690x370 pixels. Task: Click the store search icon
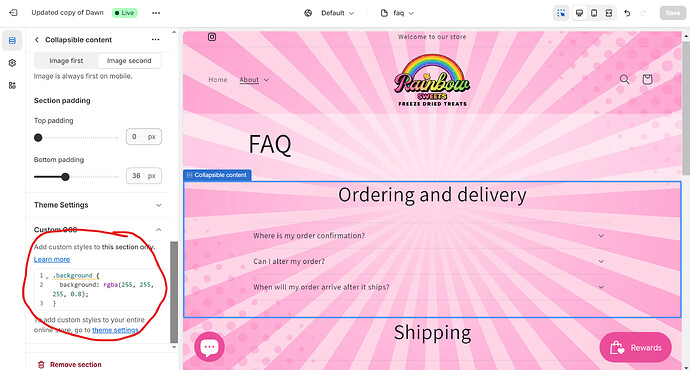[x=624, y=79]
